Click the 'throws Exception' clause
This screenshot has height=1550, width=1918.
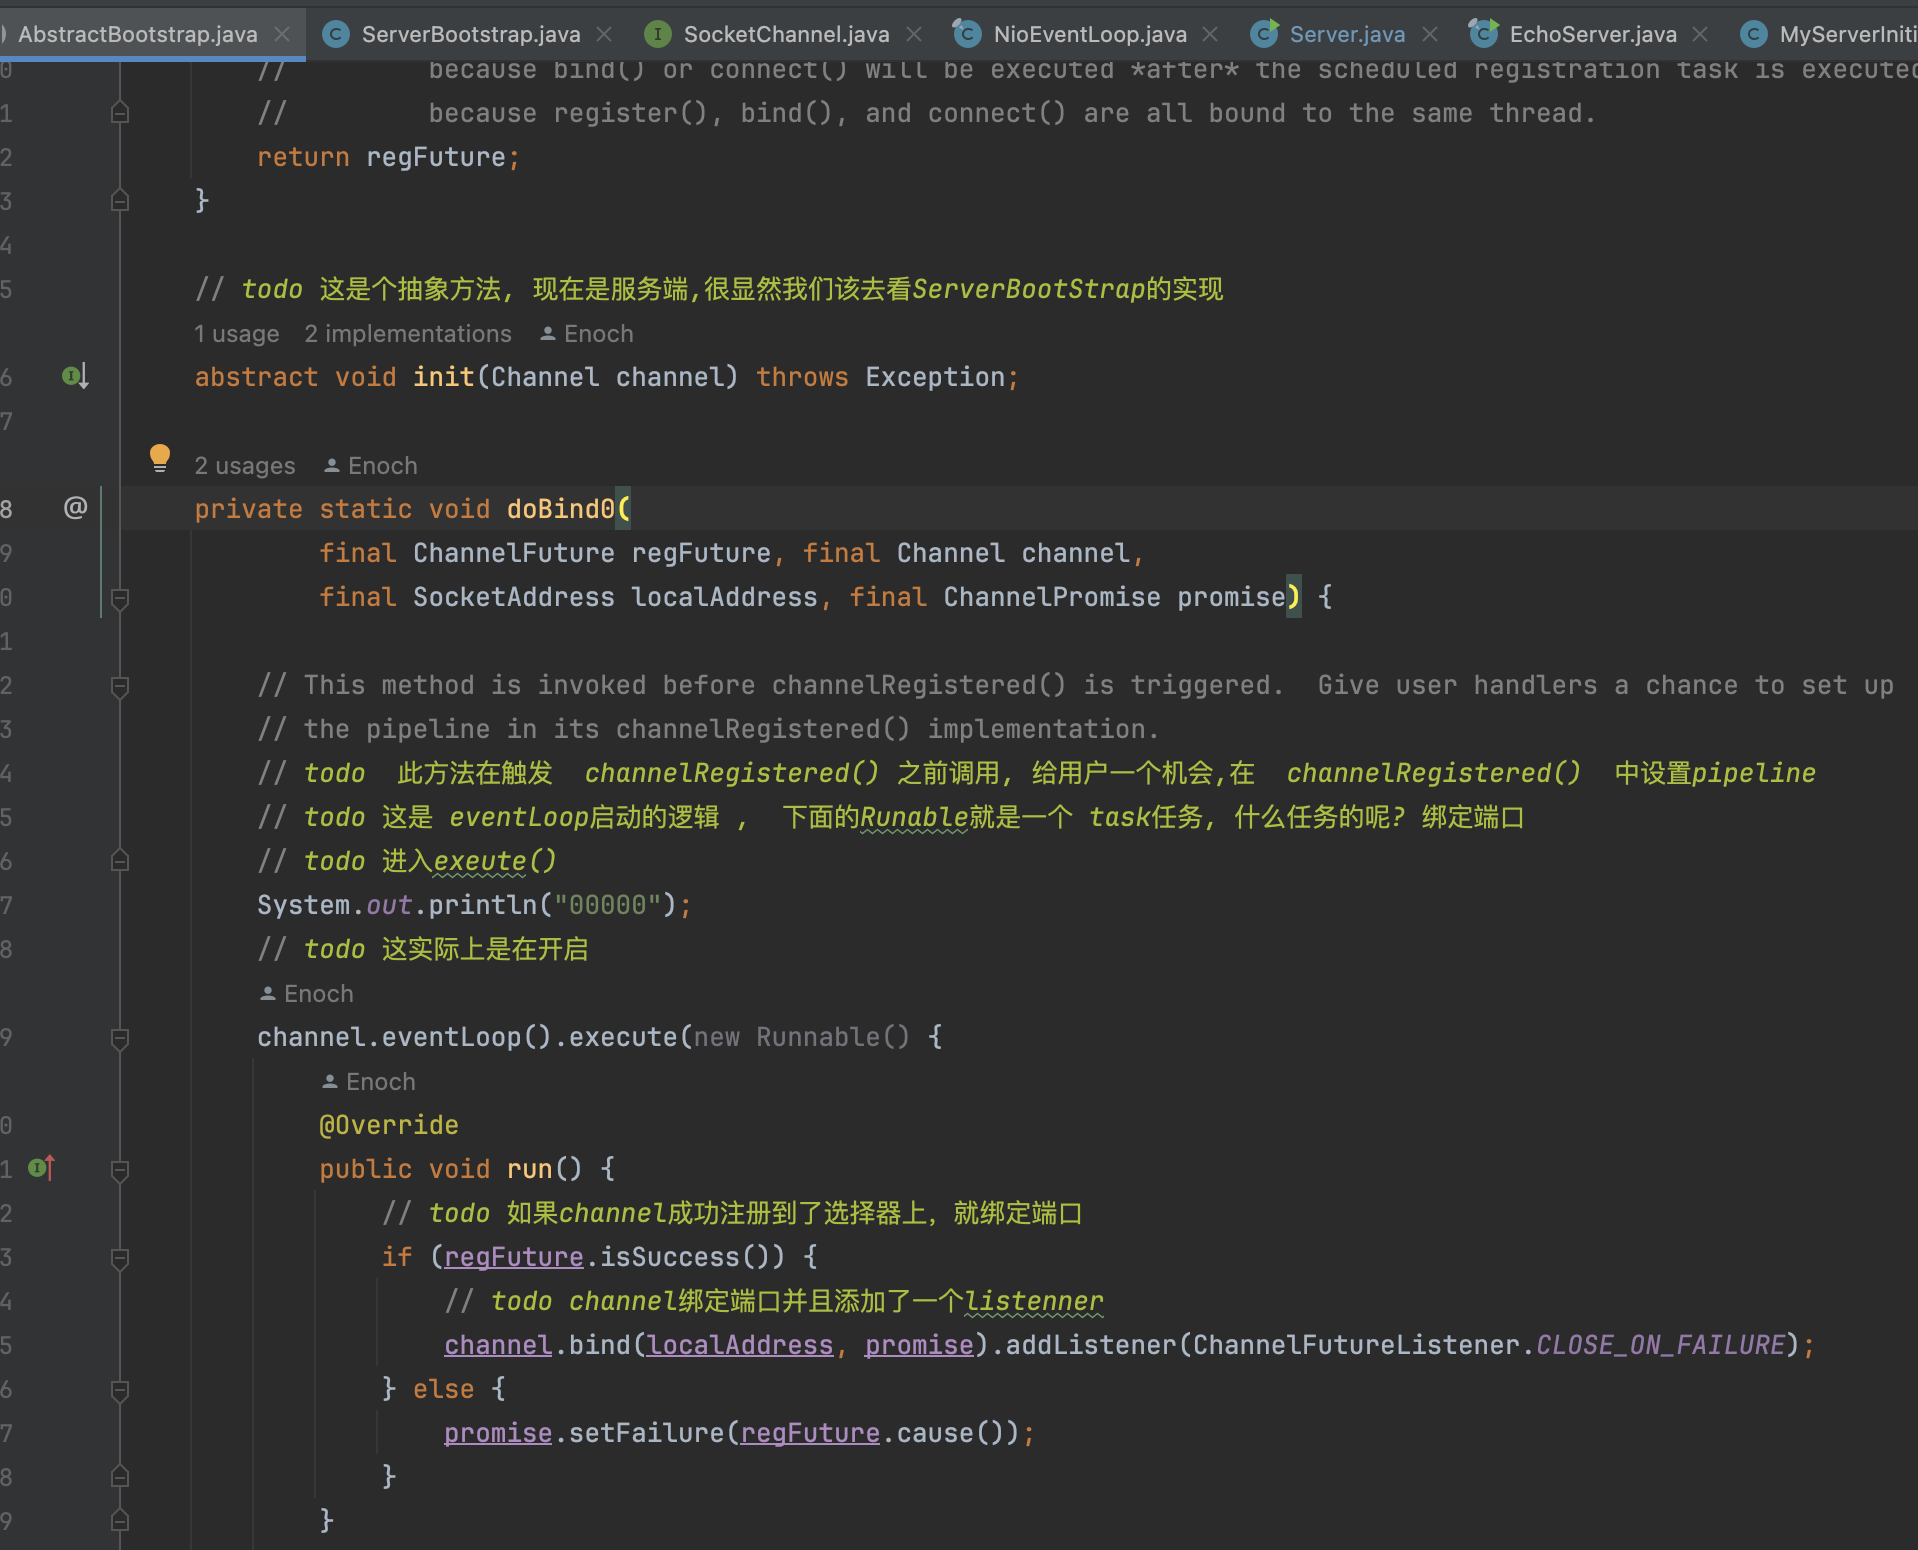pos(879,377)
